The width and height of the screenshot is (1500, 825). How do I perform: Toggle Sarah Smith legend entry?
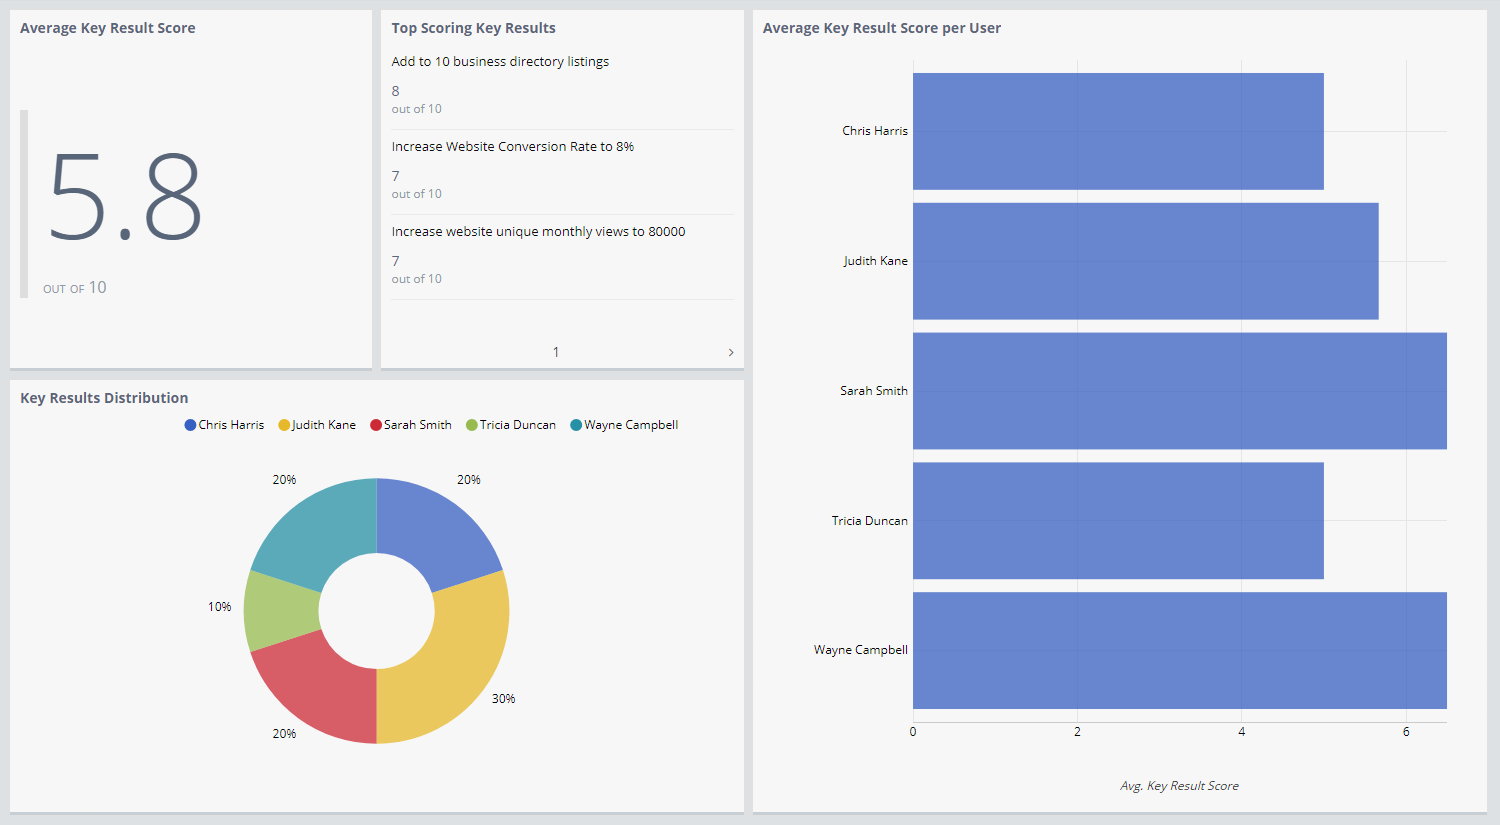tap(410, 425)
